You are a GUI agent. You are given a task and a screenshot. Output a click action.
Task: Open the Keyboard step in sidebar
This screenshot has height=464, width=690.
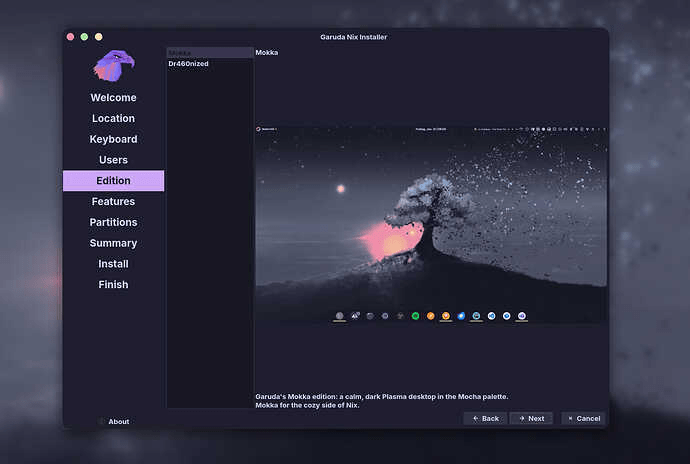click(113, 139)
